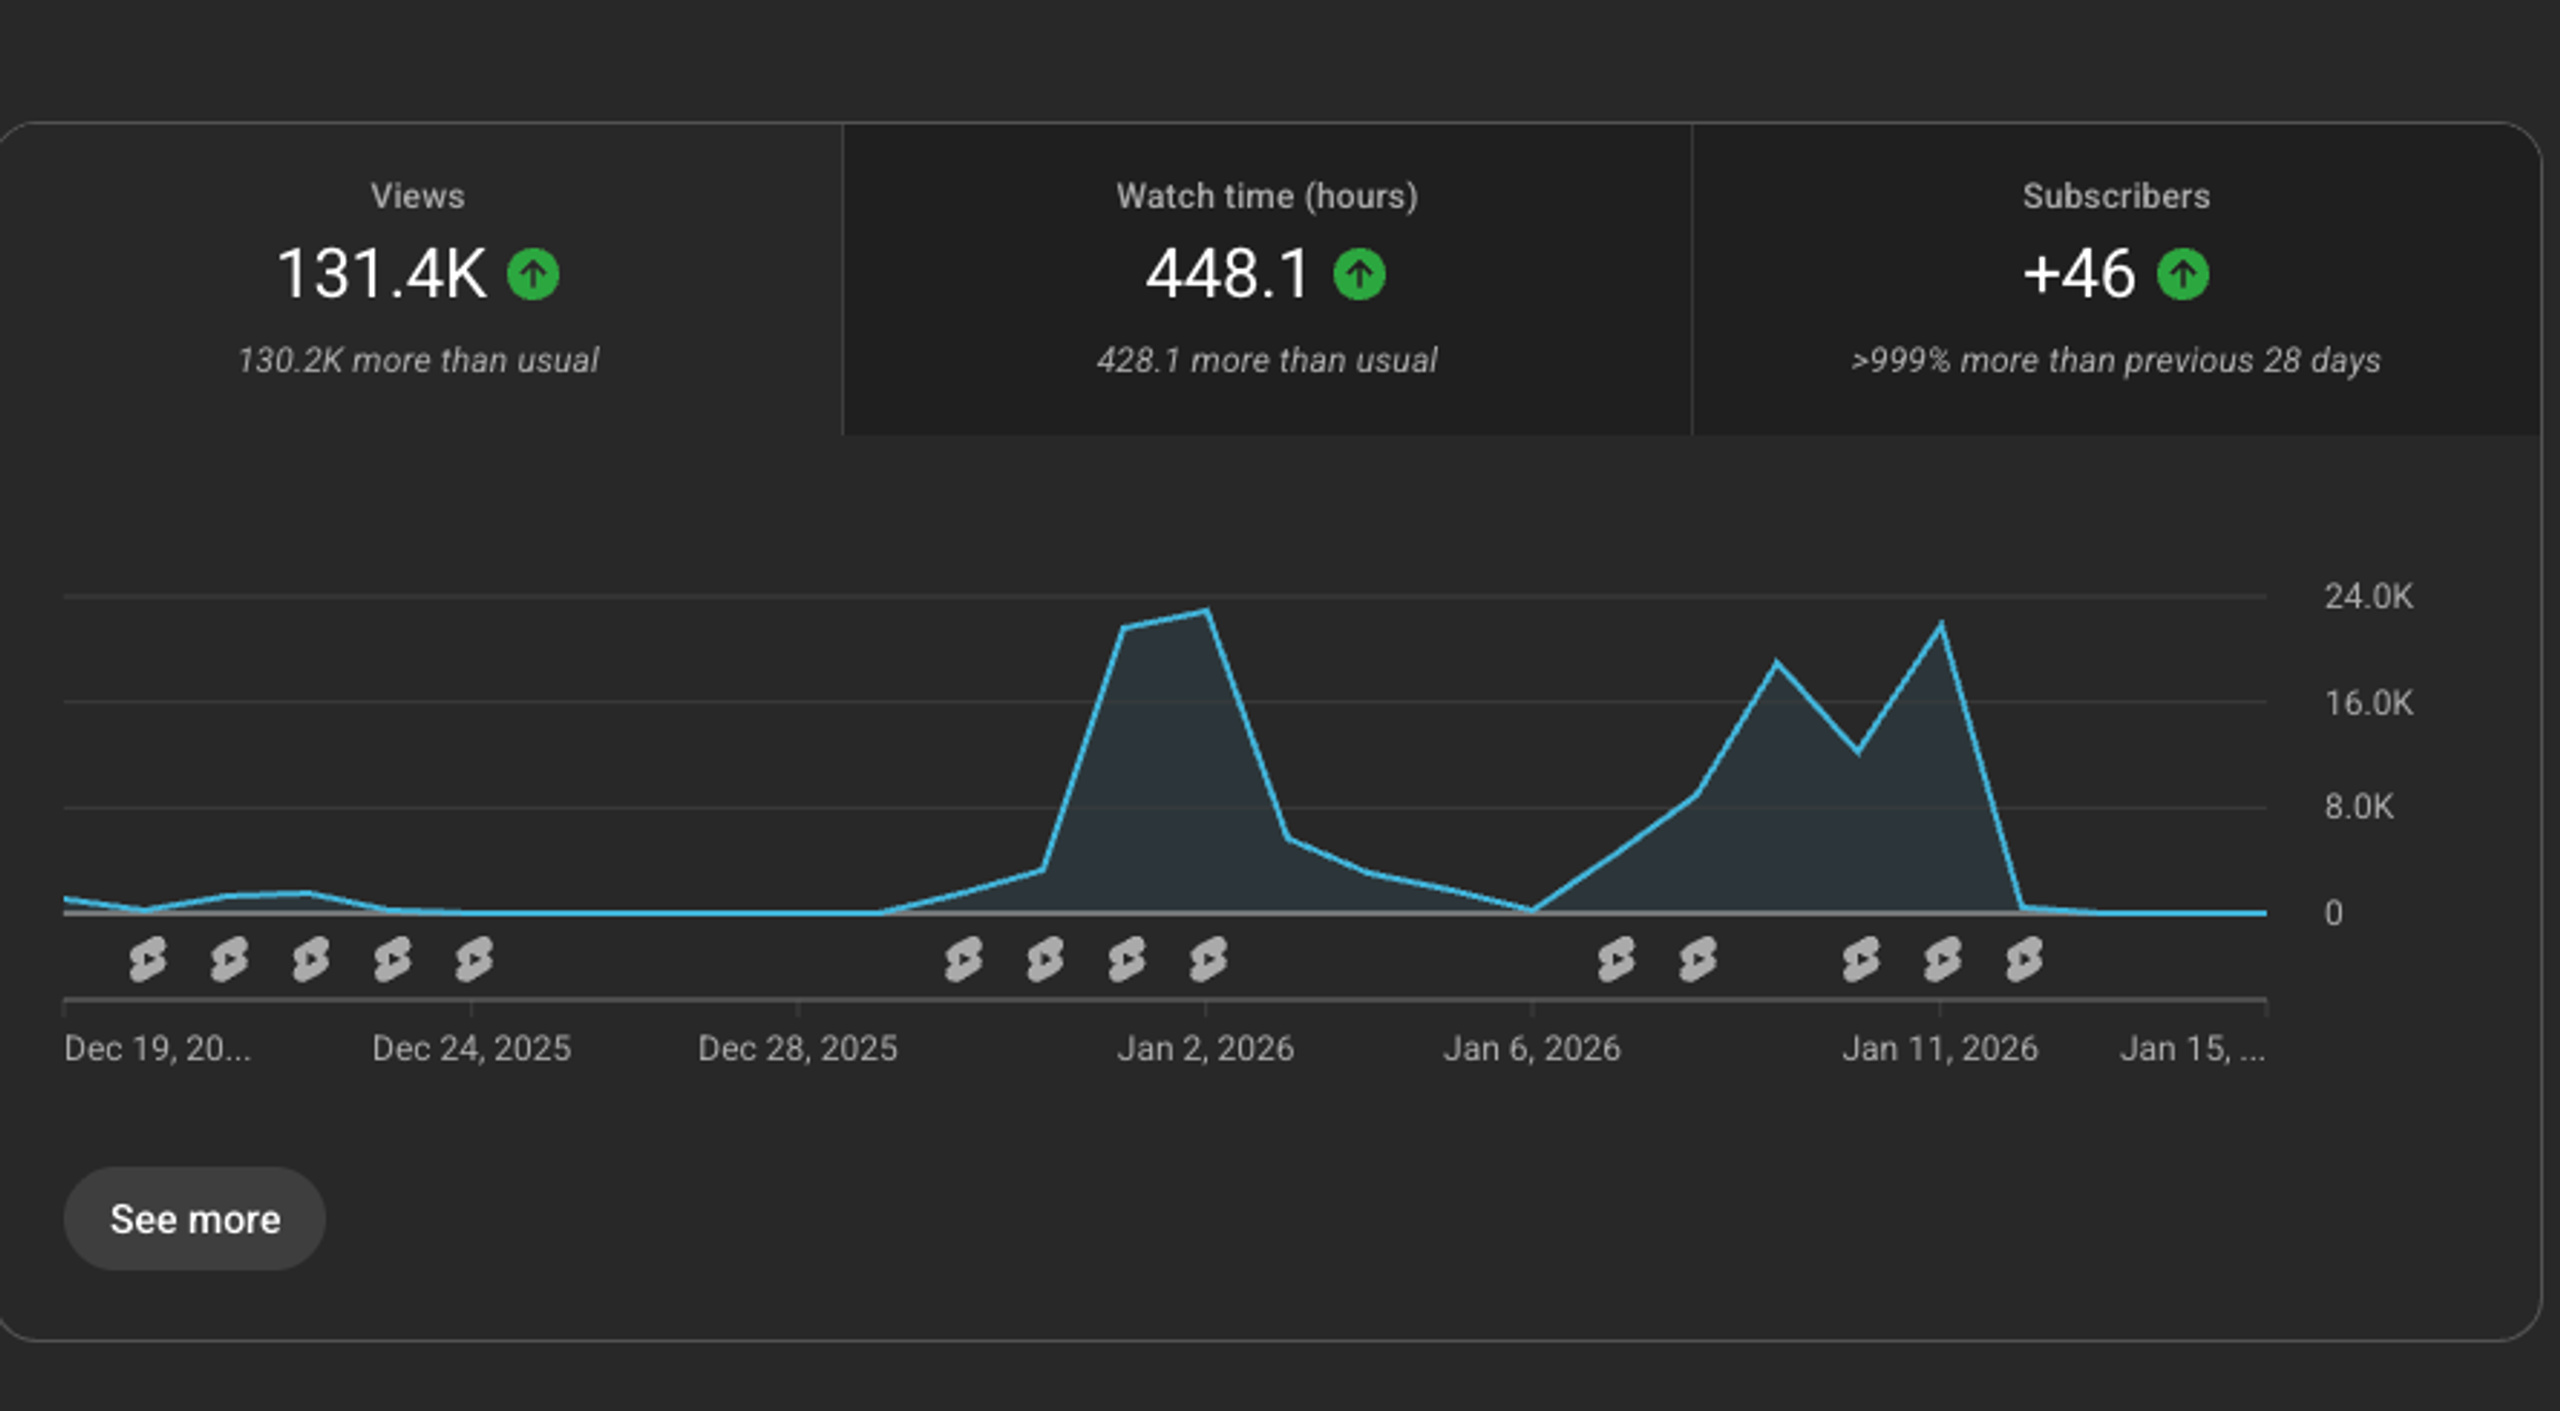Open Shorts marker for Dec 23, 2025
Image resolution: width=2560 pixels, height=1411 pixels.
392,959
